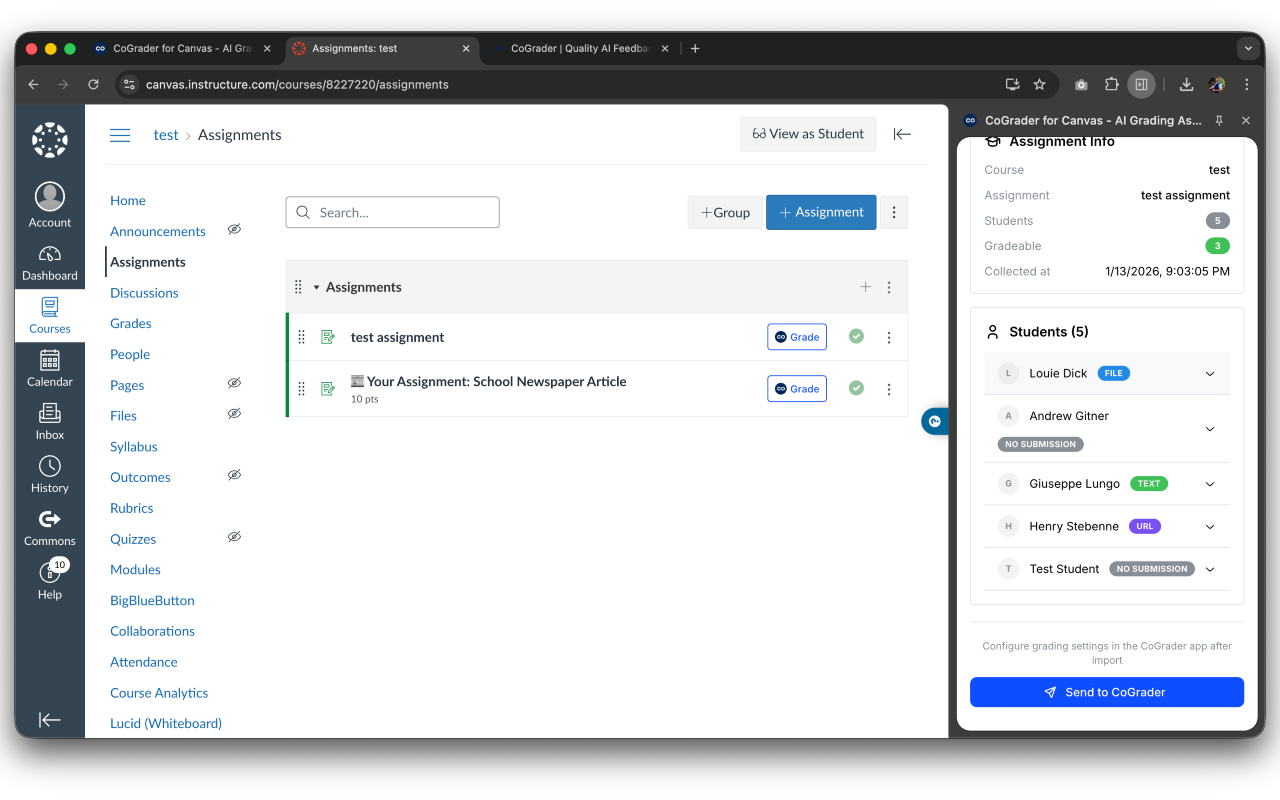Click the browser address bar URL
Viewport: 1280px width, 800px height.
coord(297,85)
